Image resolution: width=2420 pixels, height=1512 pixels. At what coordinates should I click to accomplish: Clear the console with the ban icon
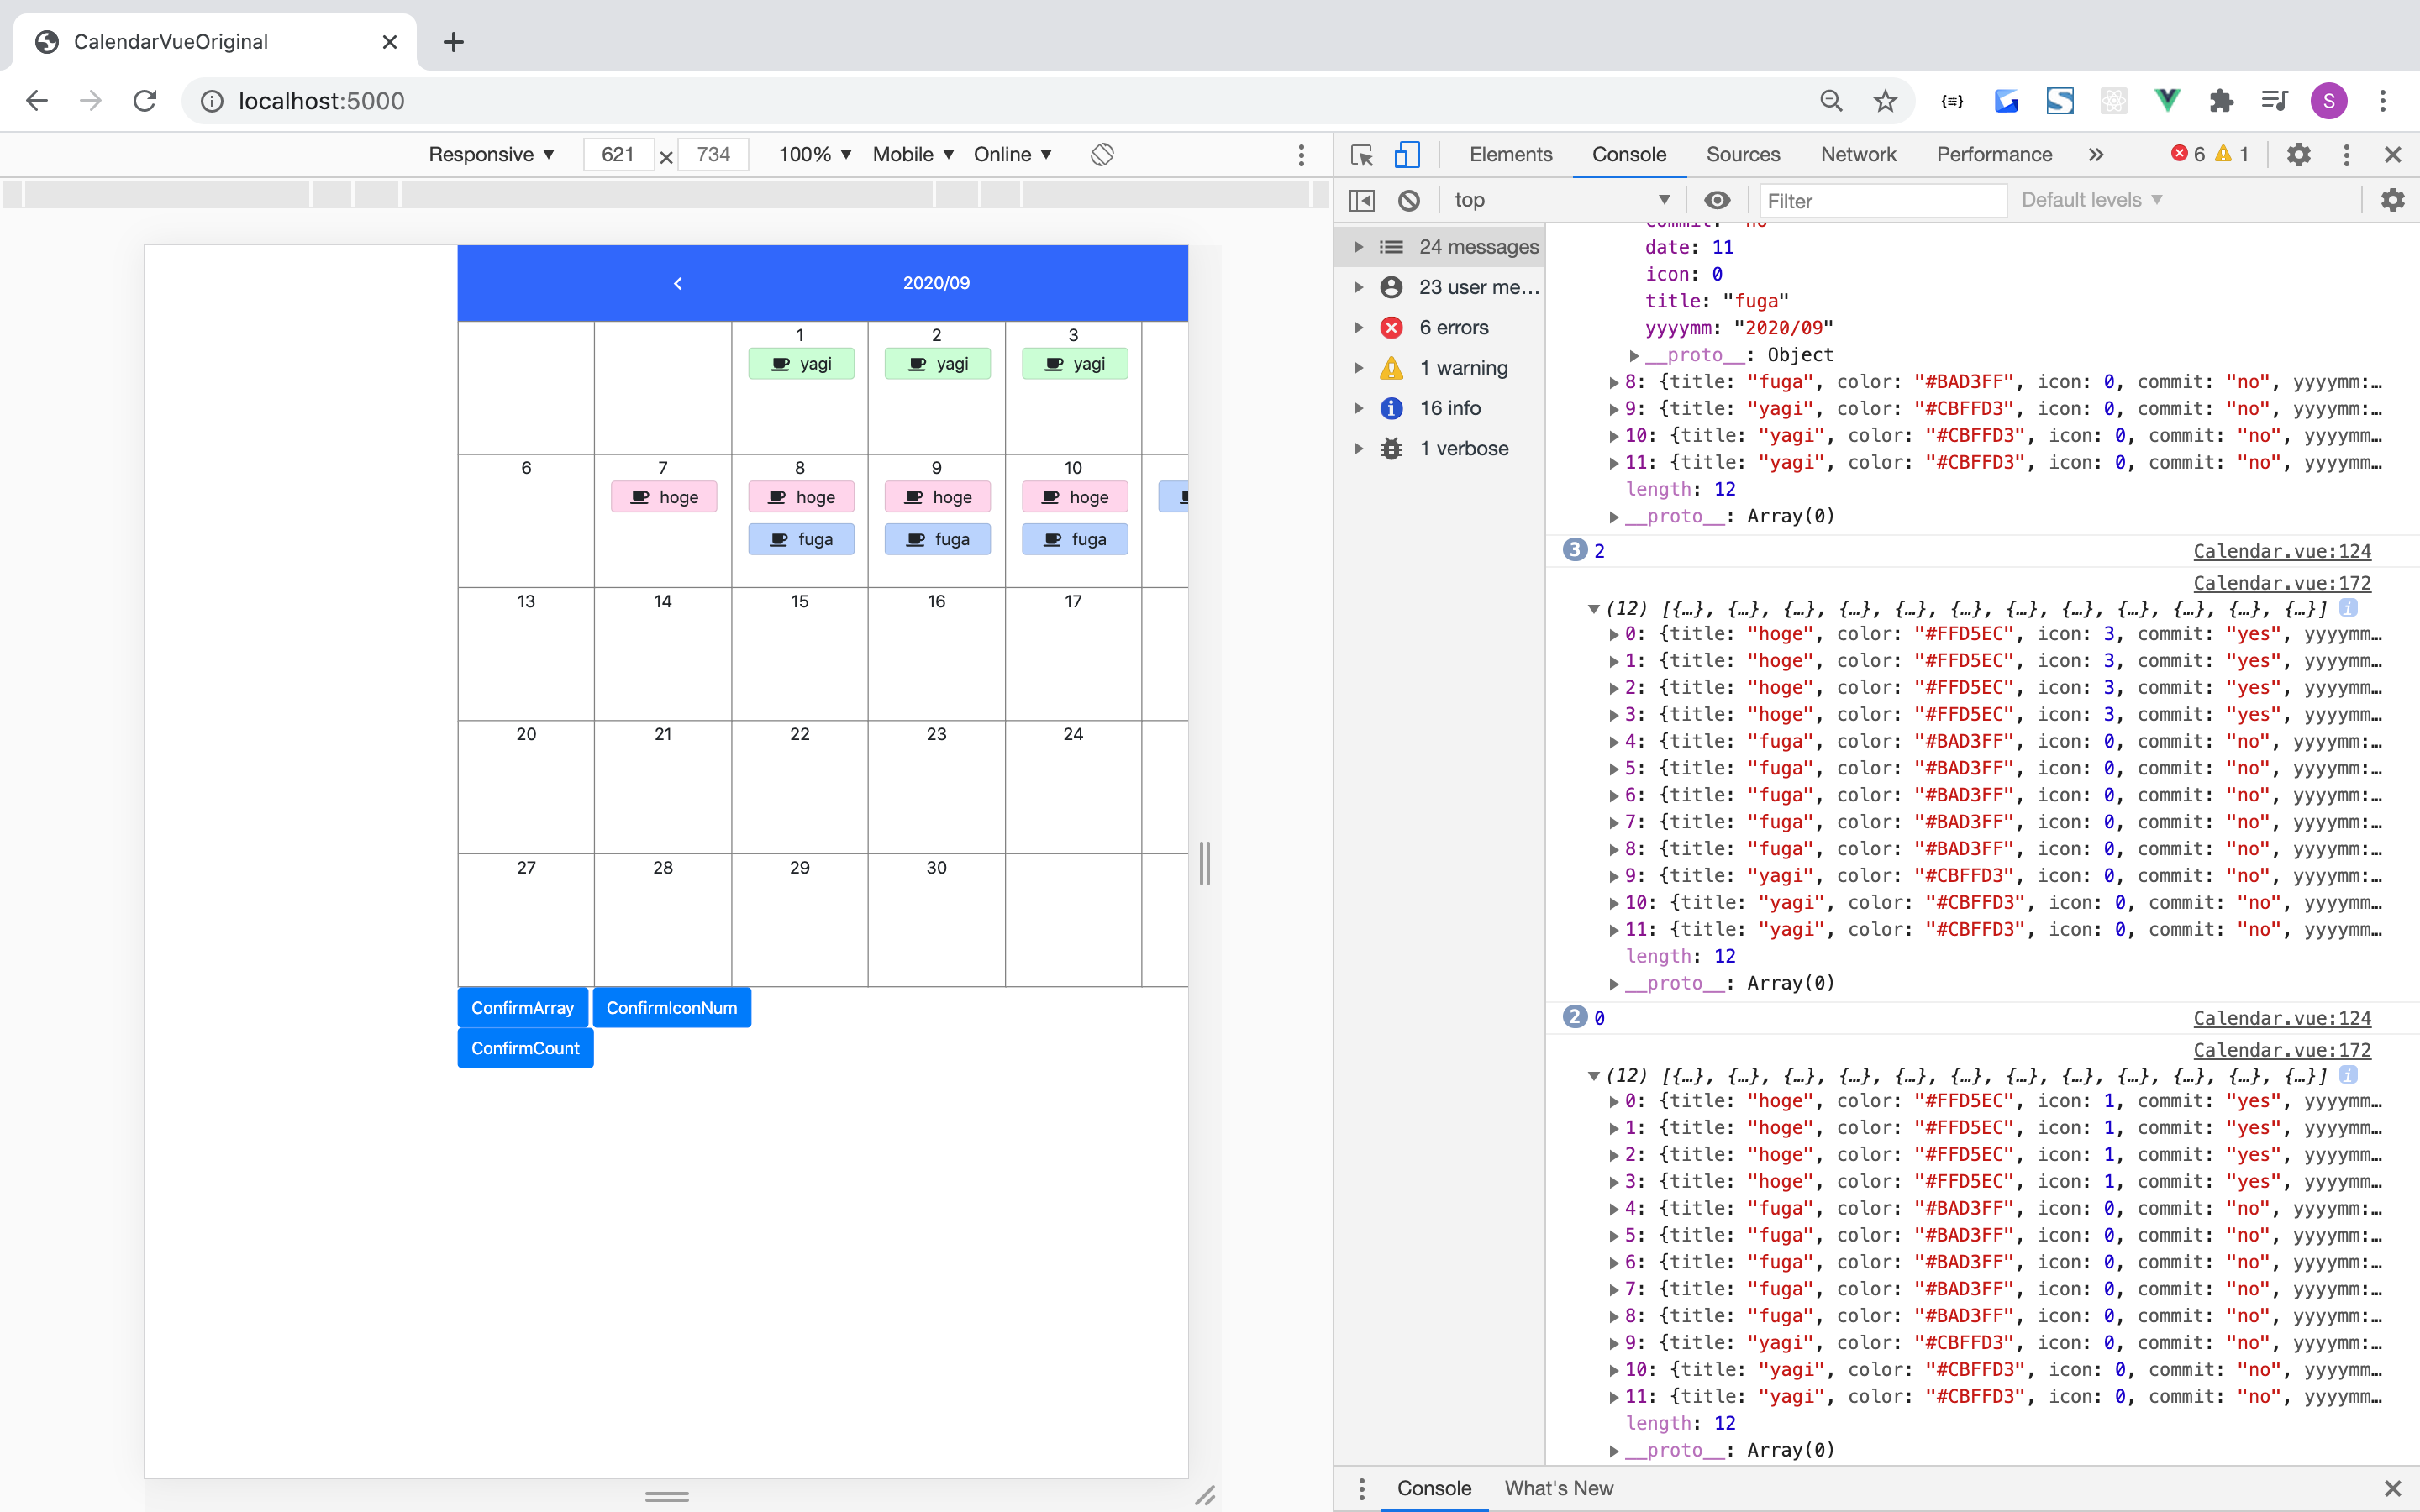[1408, 200]
